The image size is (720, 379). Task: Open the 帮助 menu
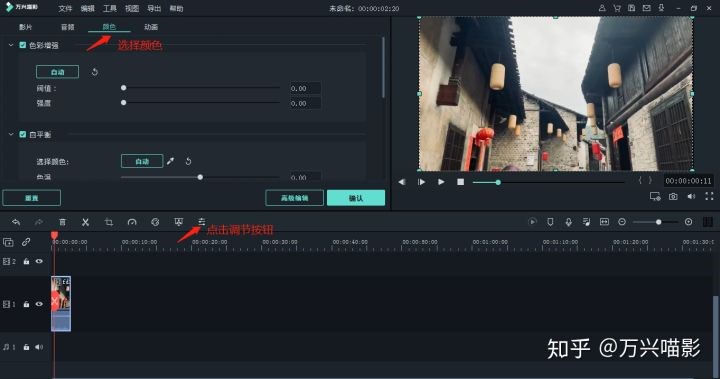[x=176, y=8]
